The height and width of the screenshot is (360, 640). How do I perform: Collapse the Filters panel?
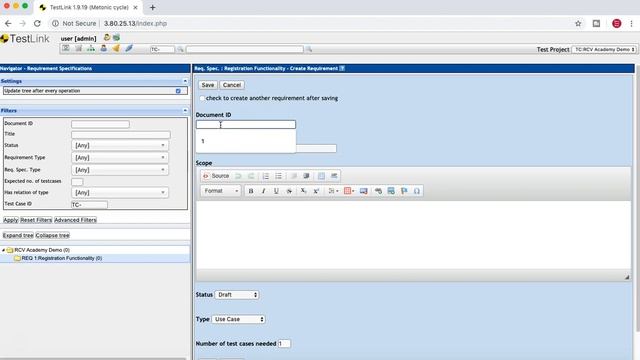pyautogui.click(x=185, y=110)
